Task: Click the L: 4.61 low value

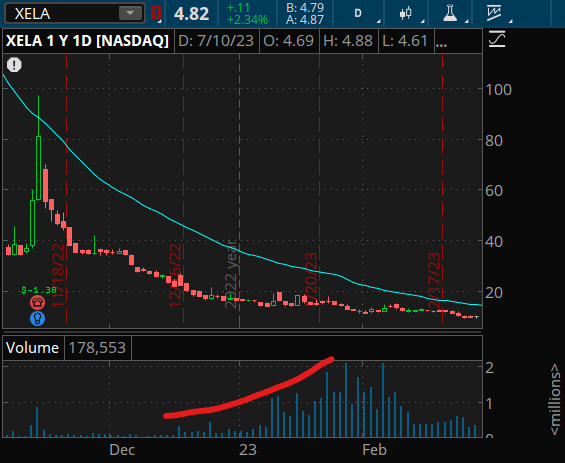Action: 405,41
